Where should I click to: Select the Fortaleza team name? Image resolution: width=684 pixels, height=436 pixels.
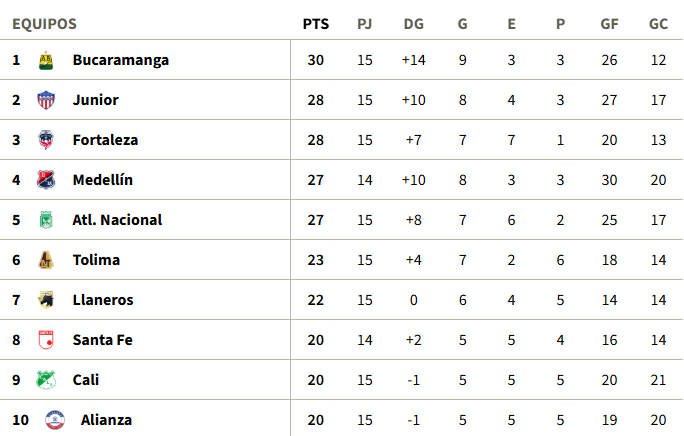click(x=105, y=140)
